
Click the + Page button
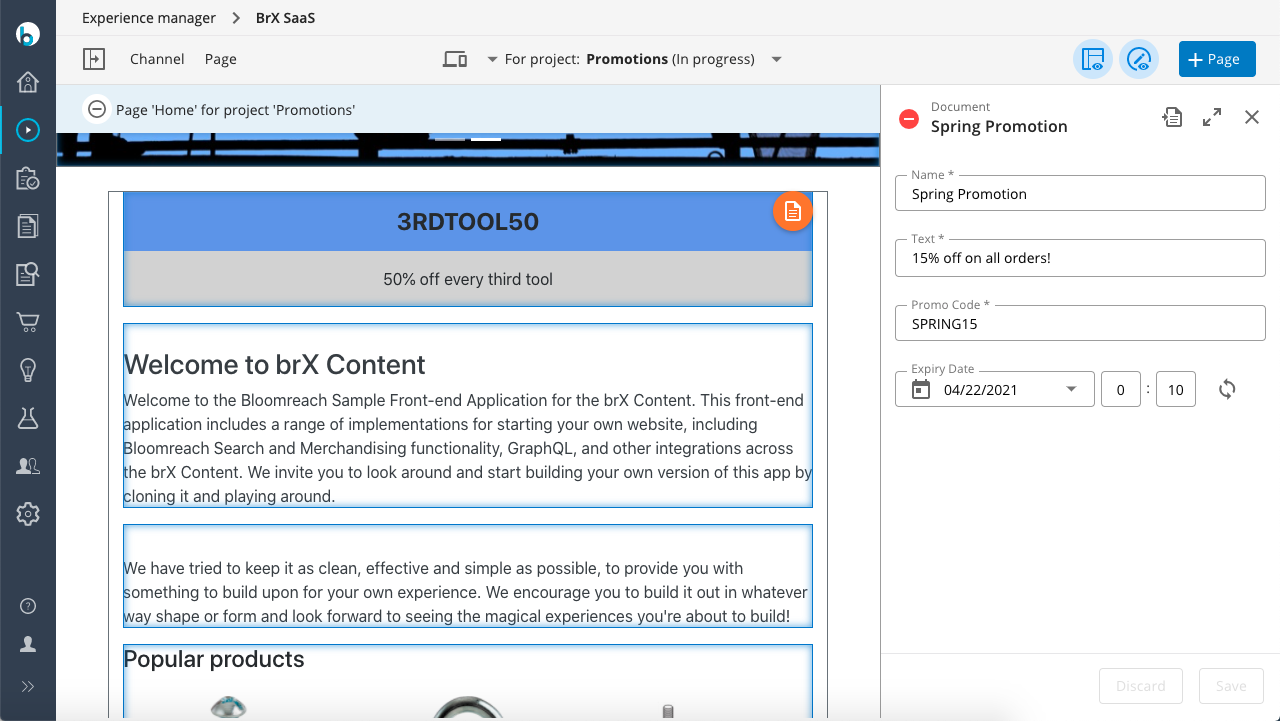(1217, 59)
